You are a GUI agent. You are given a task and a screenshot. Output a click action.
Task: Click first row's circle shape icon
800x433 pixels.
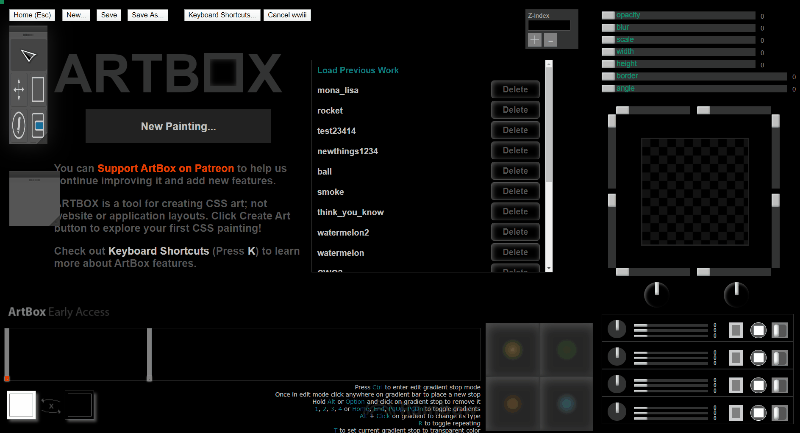758,330
